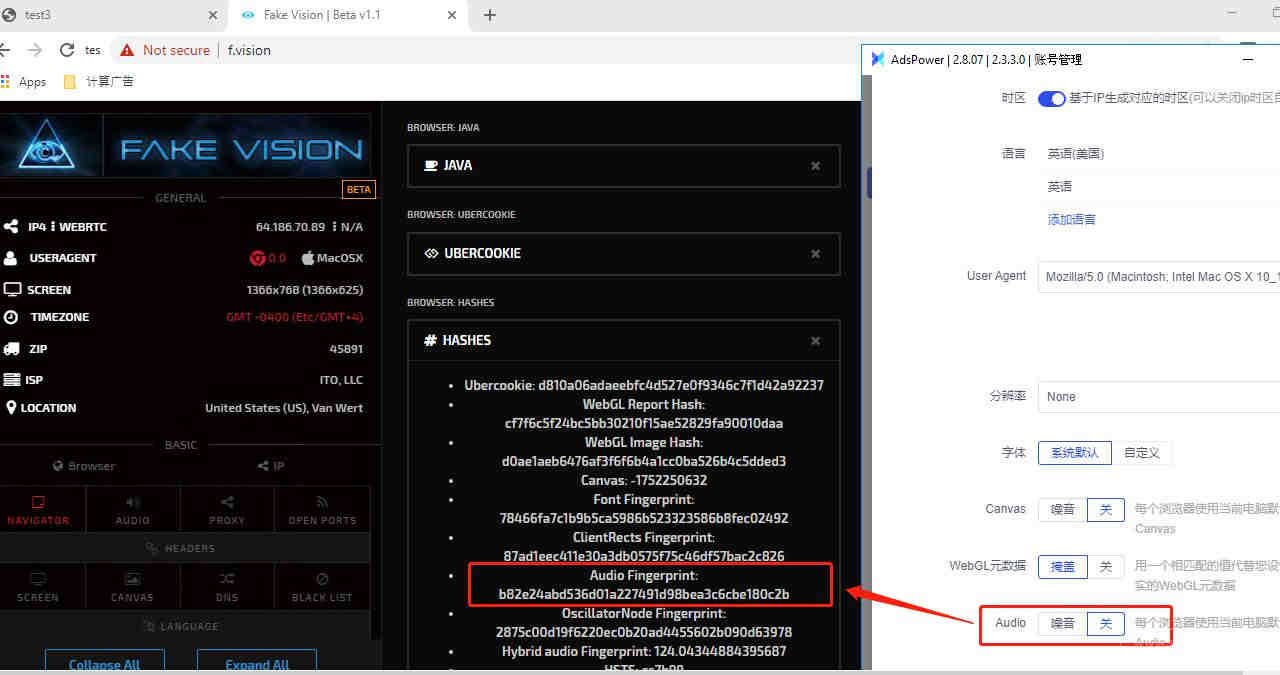The height and width of the screenshot is (675, 1280).
Task: Close the UBERCOOKIE panel
Action: click(816, 254)
